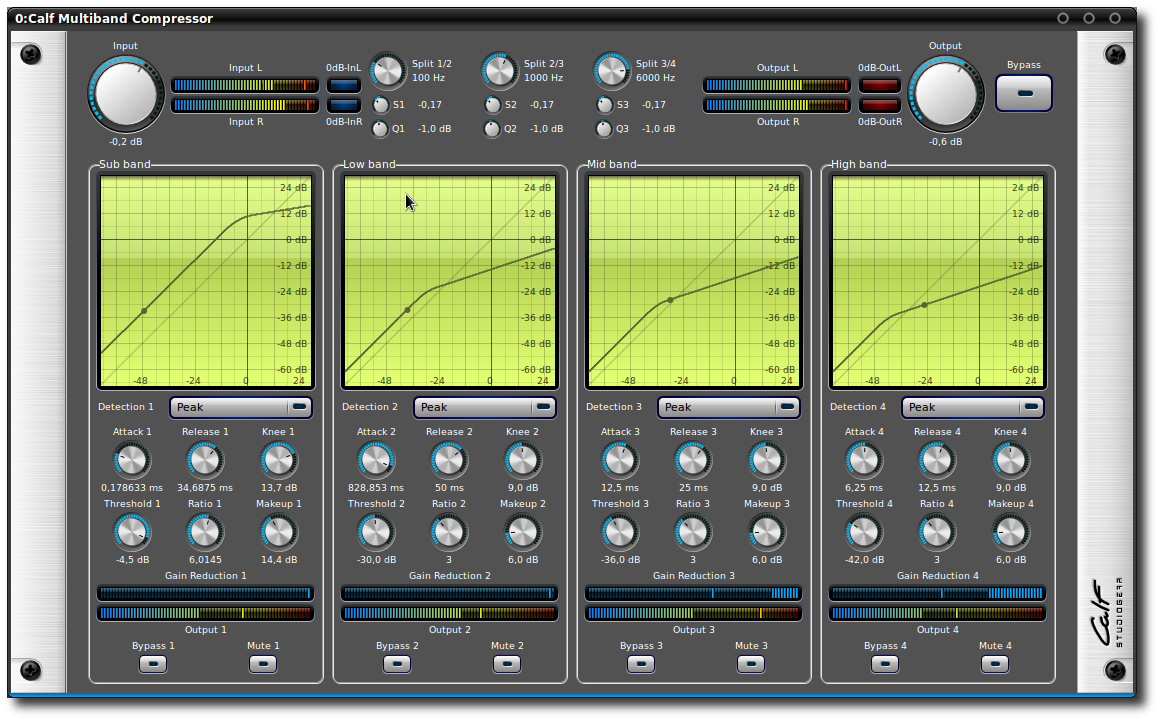Click the Input gain knob
Screen dimensions: 1160x721
click(x=126, y=93)
